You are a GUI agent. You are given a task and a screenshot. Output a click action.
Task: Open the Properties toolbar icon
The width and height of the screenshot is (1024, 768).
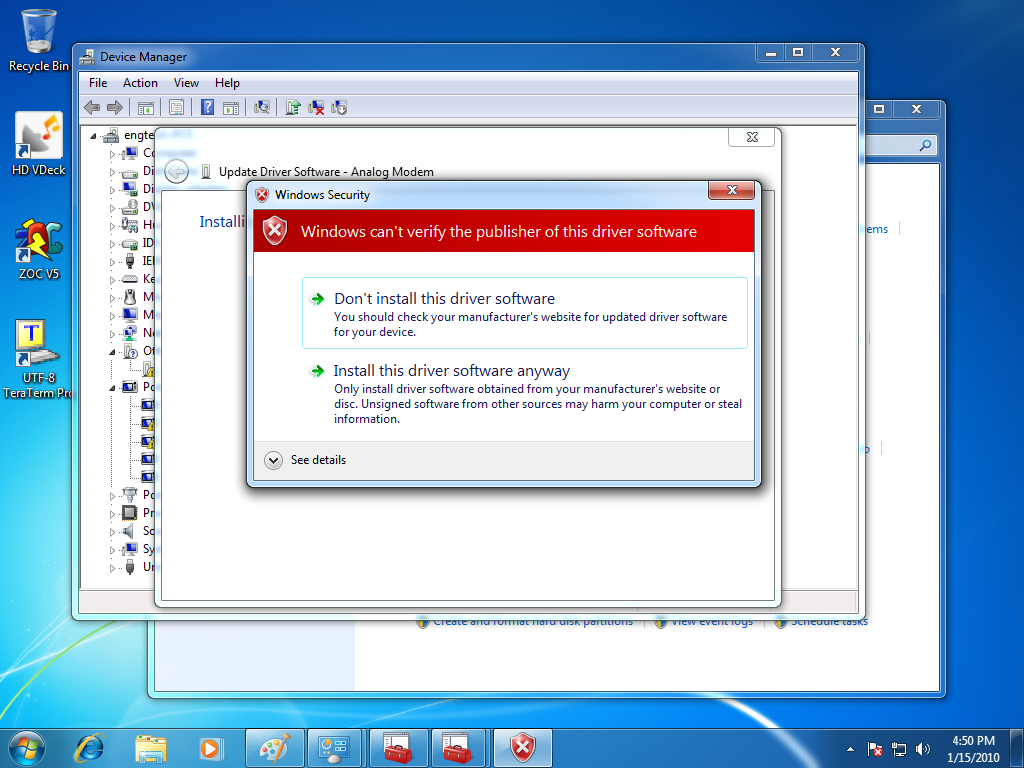[x=177, y=108]
